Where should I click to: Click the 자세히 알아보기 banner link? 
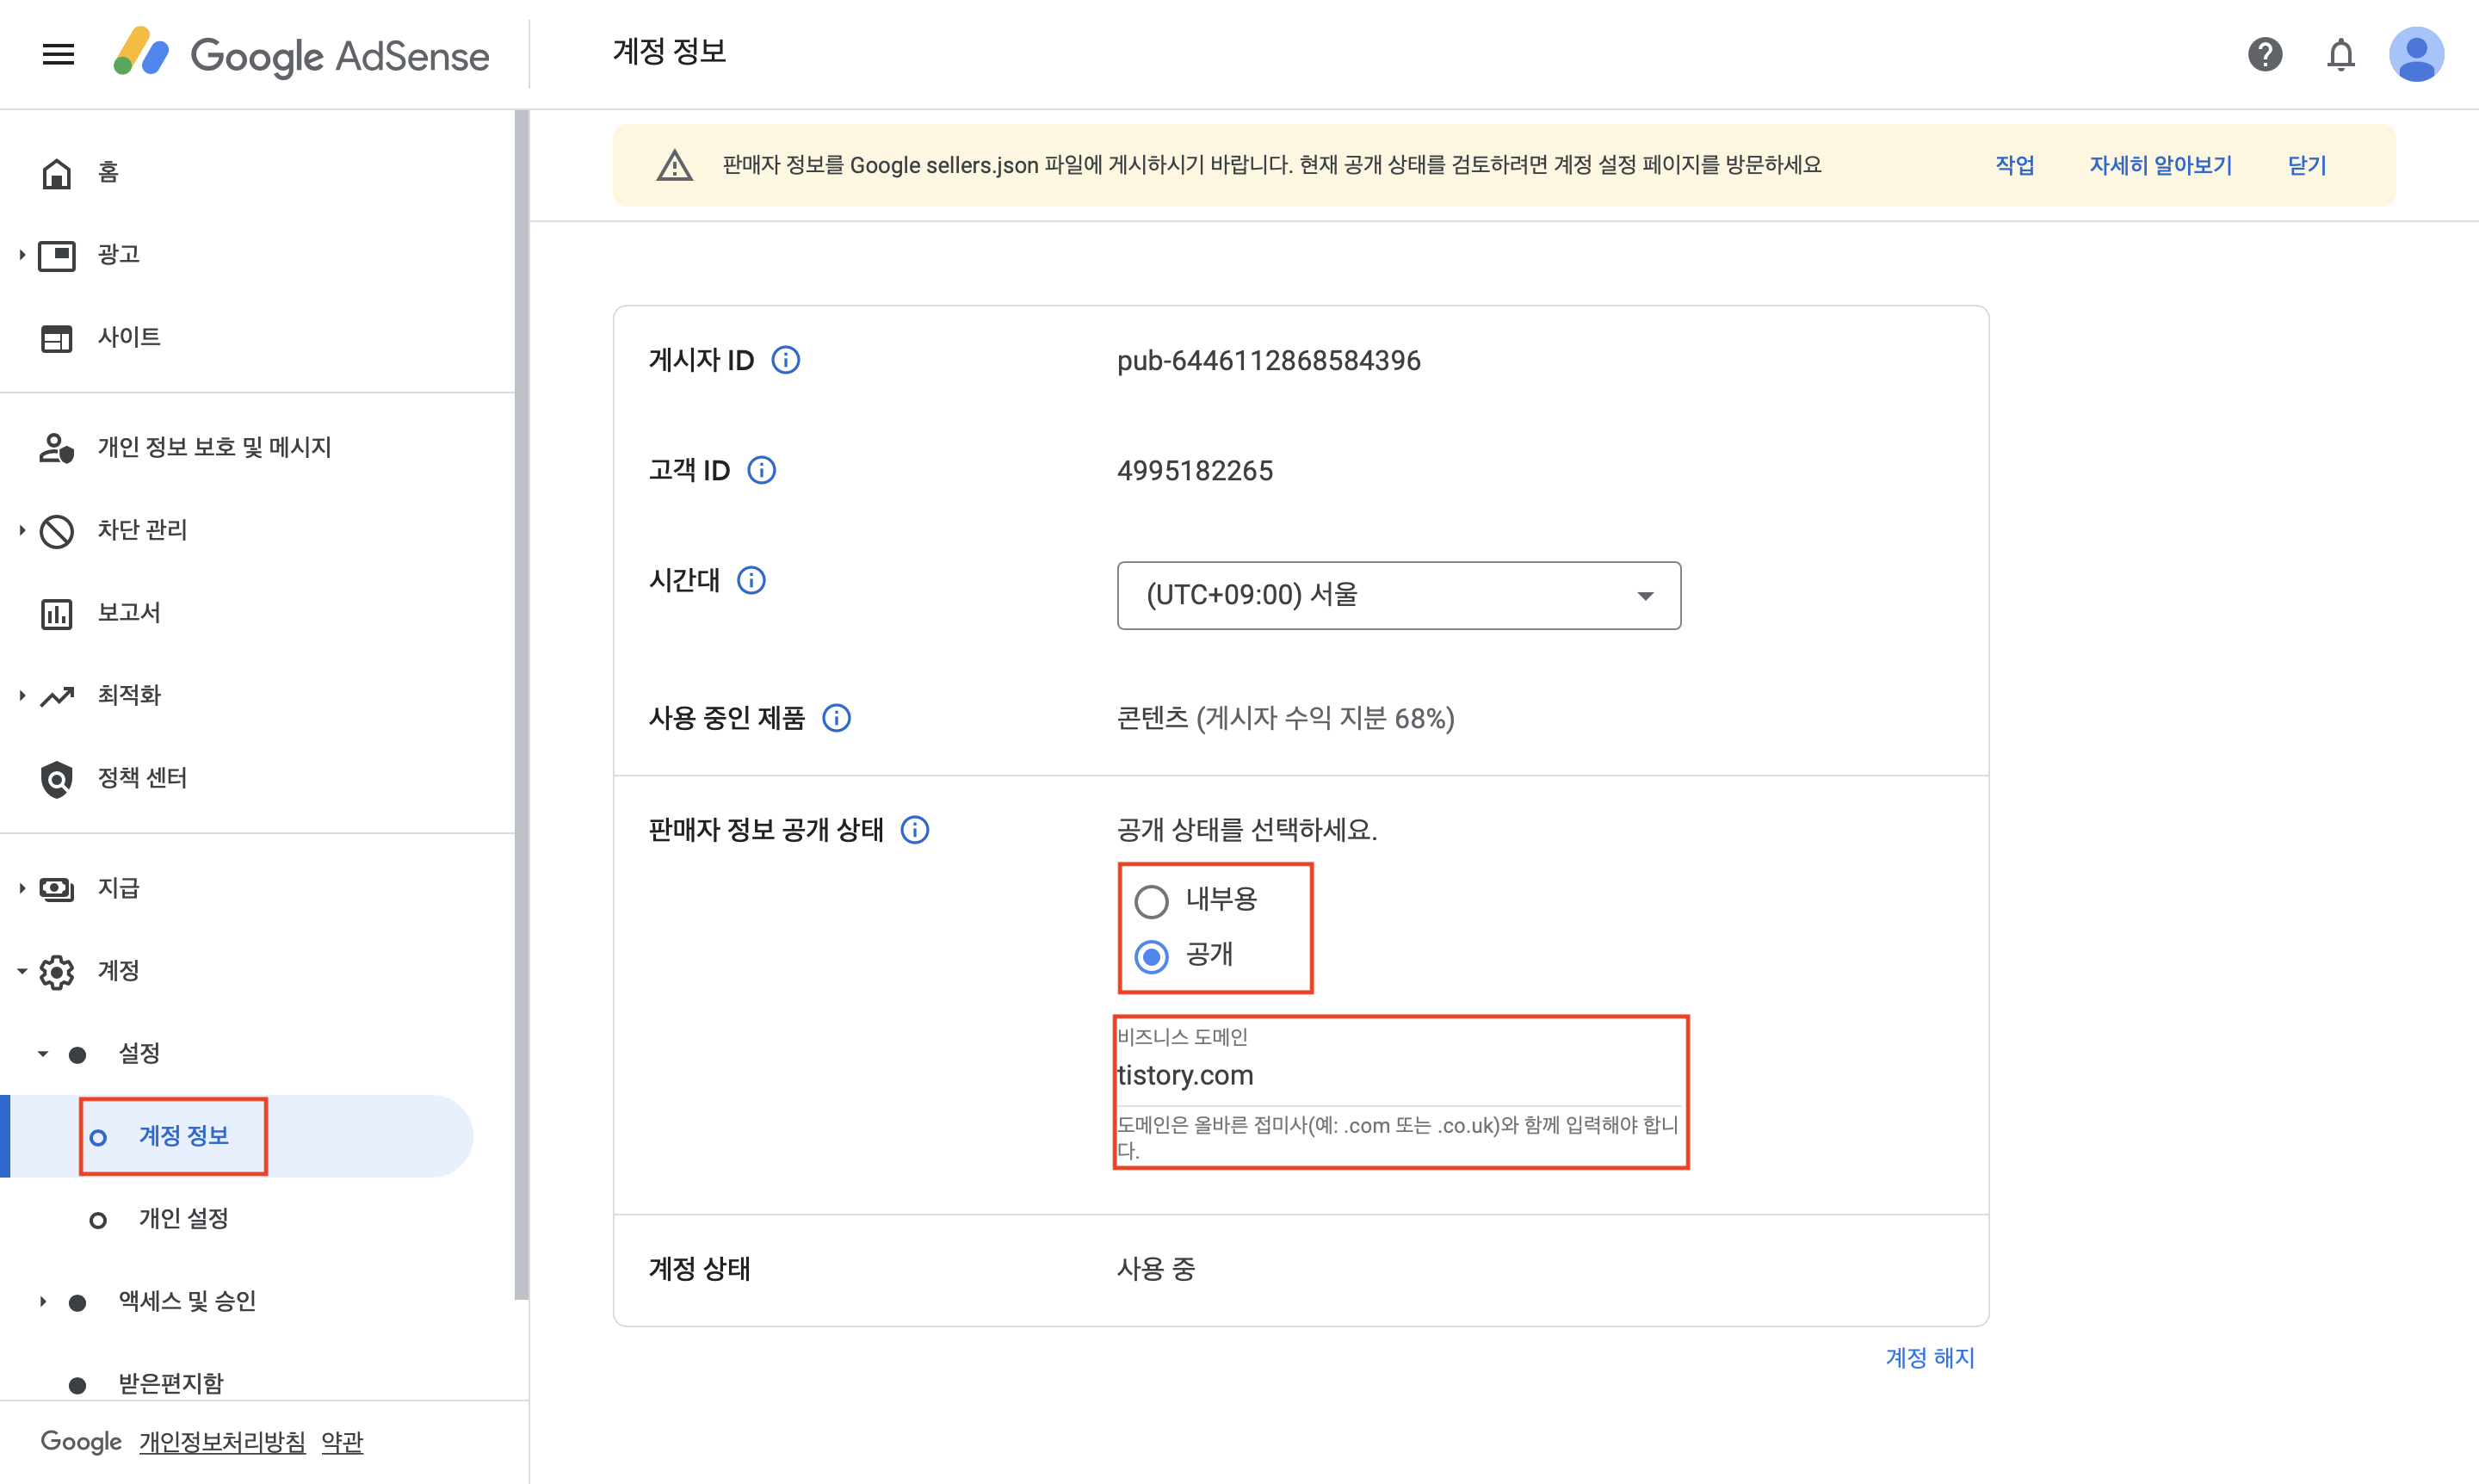point(2160,165)
